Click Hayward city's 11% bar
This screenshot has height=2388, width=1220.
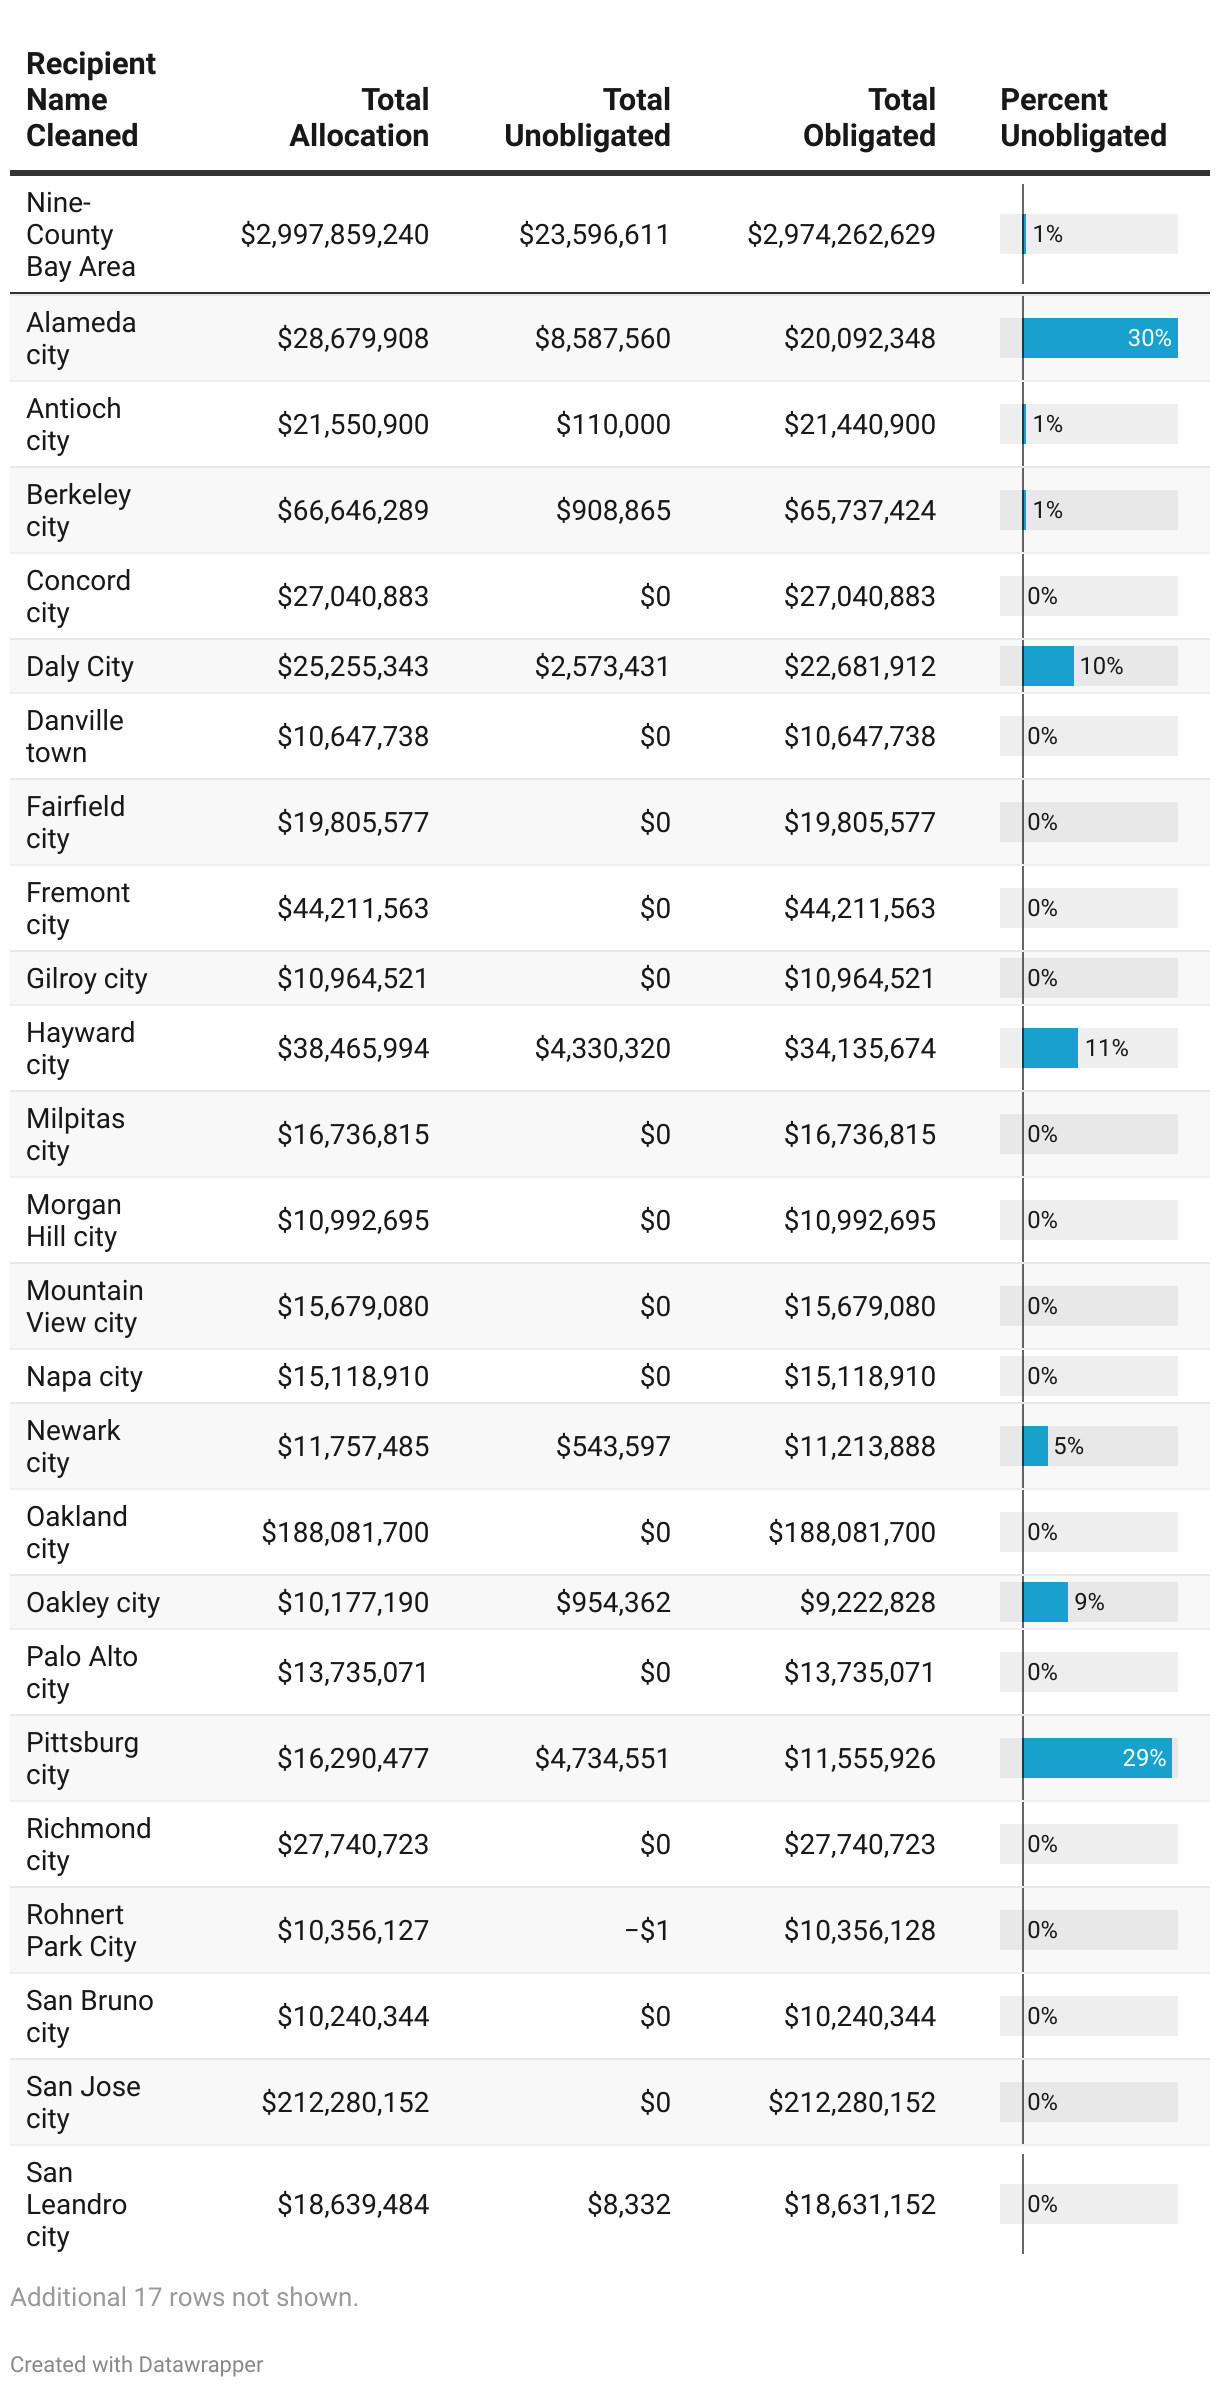click(x=1050, y=1048)
